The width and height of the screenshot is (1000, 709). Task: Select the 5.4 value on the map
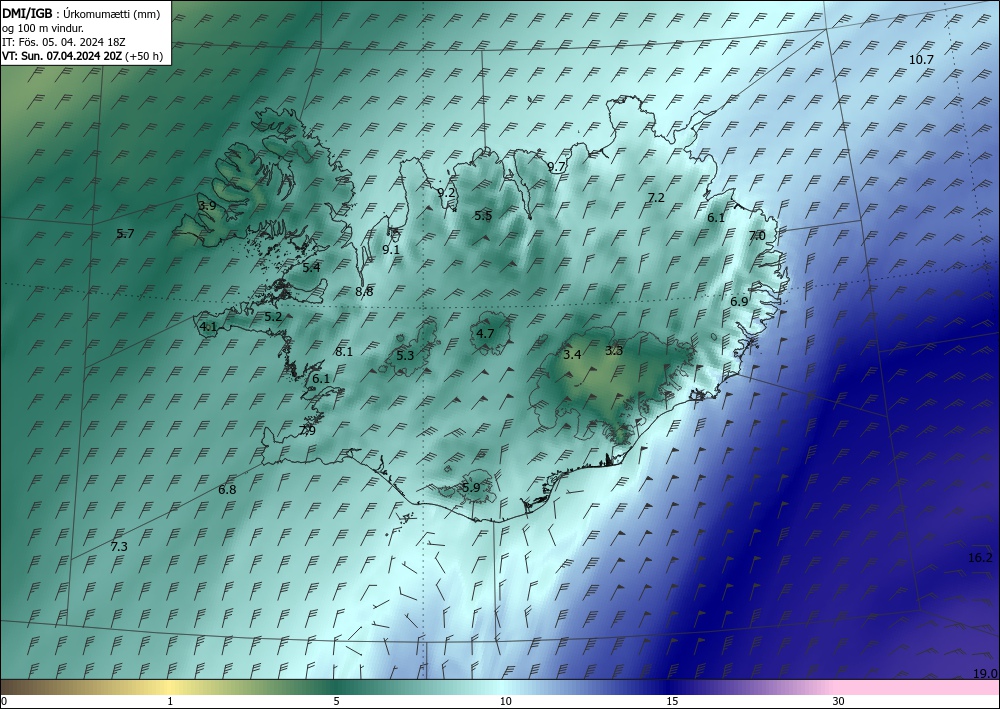coord(311,268)
